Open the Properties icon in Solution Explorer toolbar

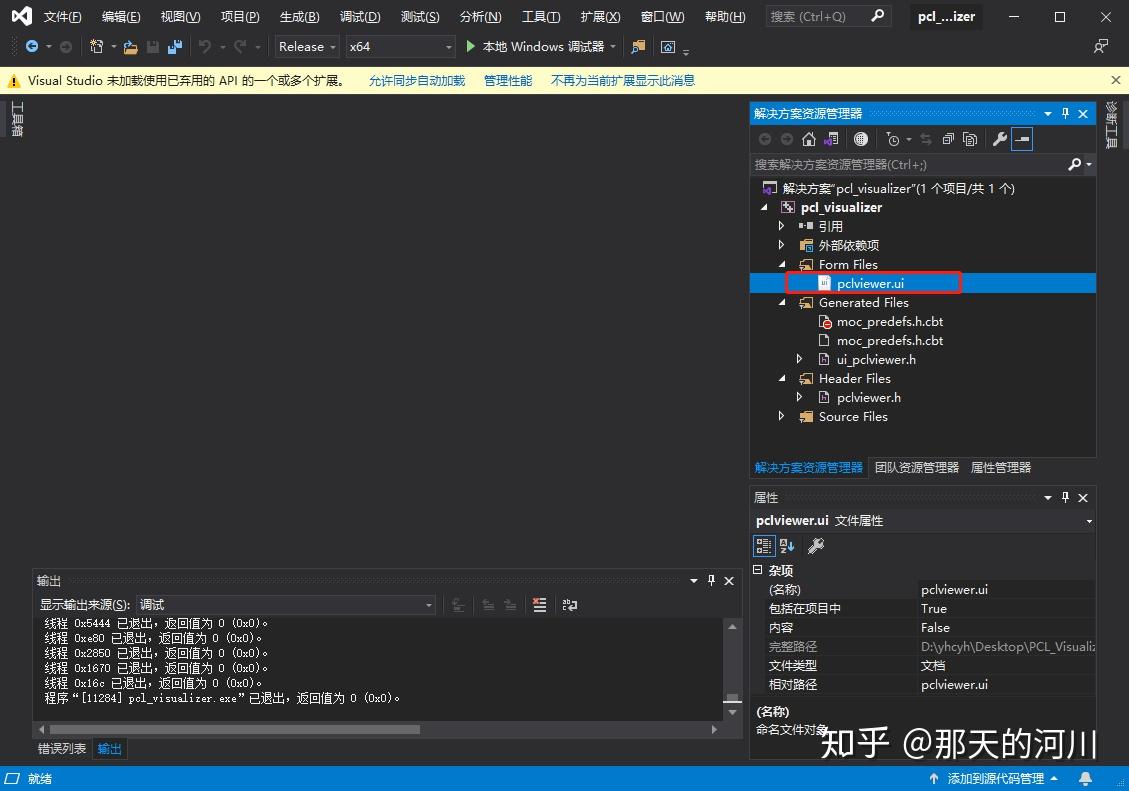click(x=999, y=139)
